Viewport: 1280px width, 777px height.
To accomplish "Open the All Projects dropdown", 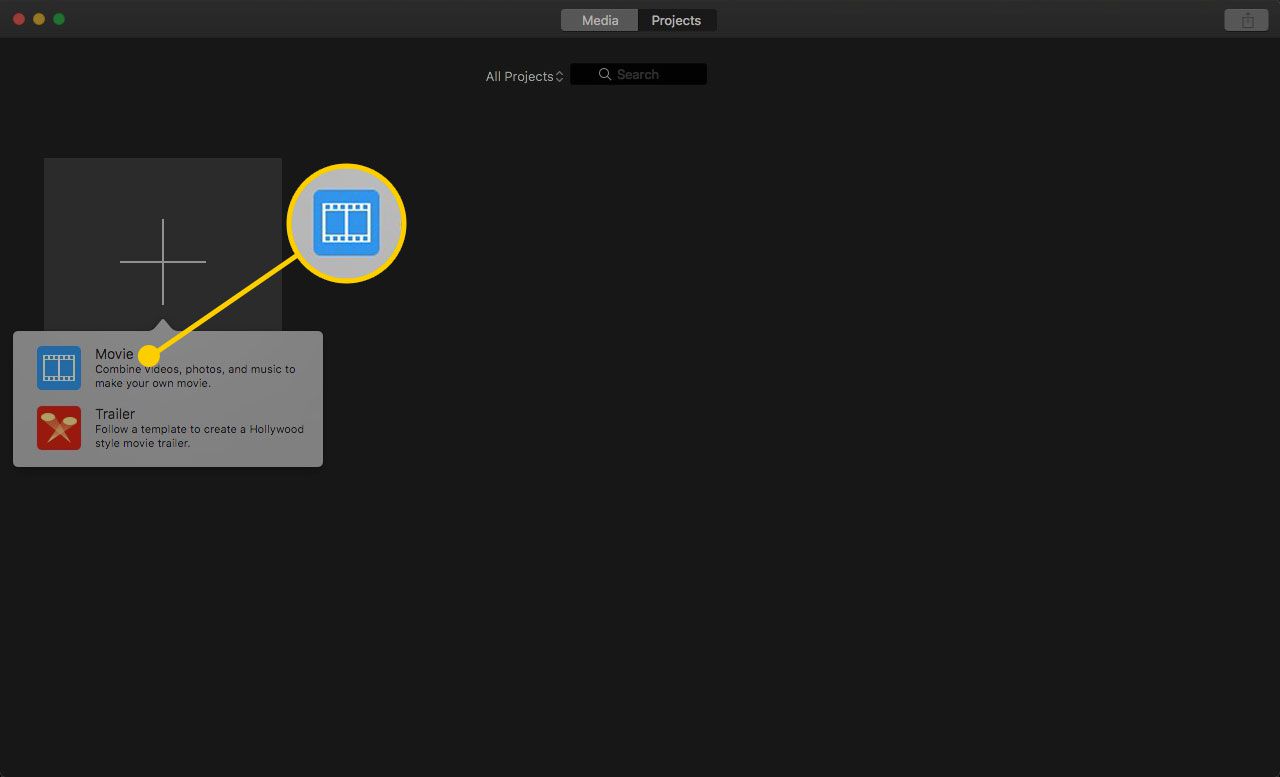I will [x=525, y=76].
